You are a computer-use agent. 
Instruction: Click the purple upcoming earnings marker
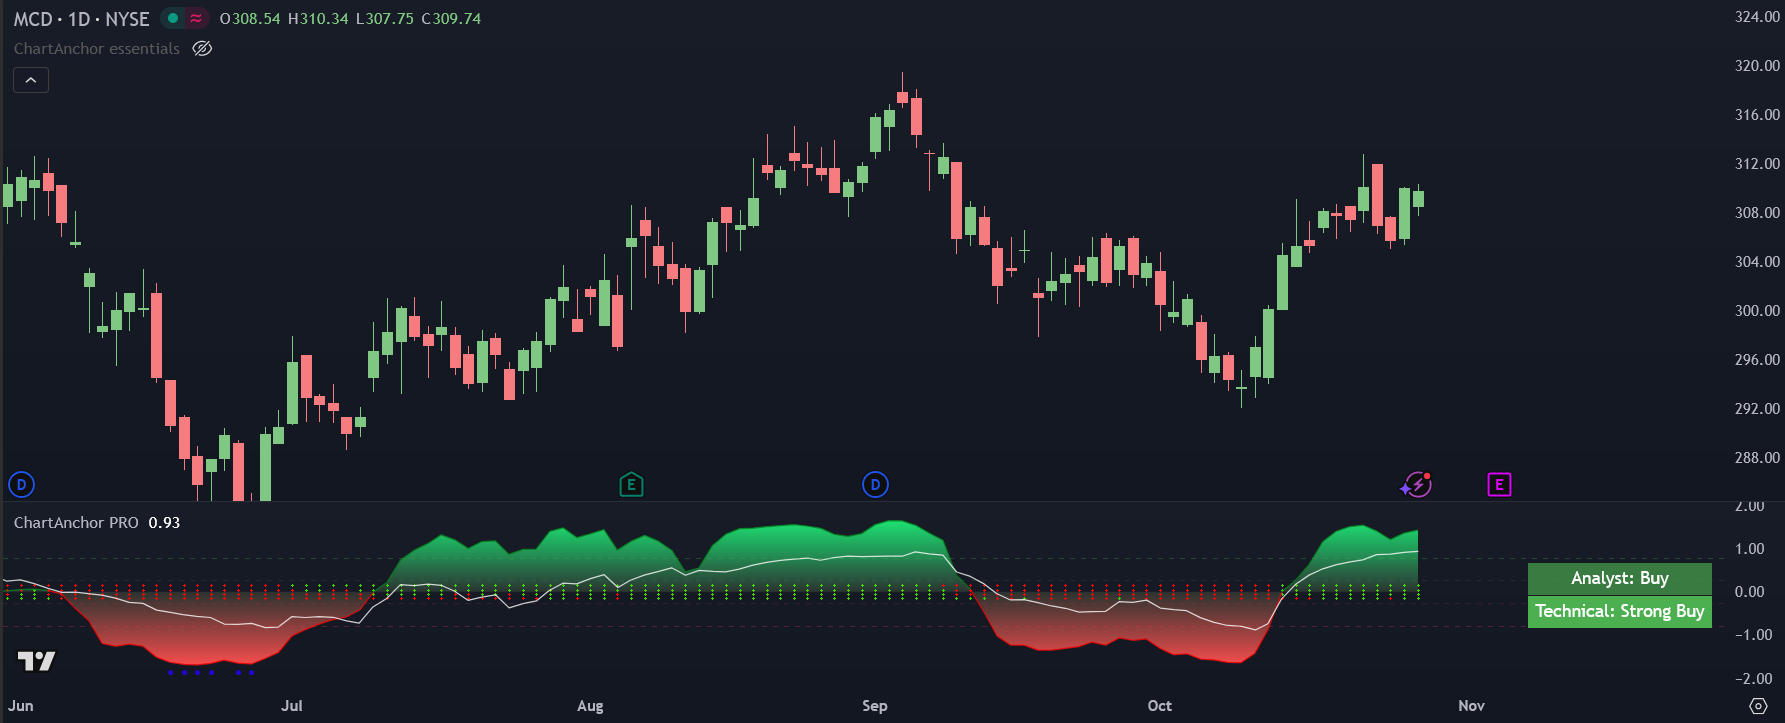pyautogui.click(x=1499, y=485)
